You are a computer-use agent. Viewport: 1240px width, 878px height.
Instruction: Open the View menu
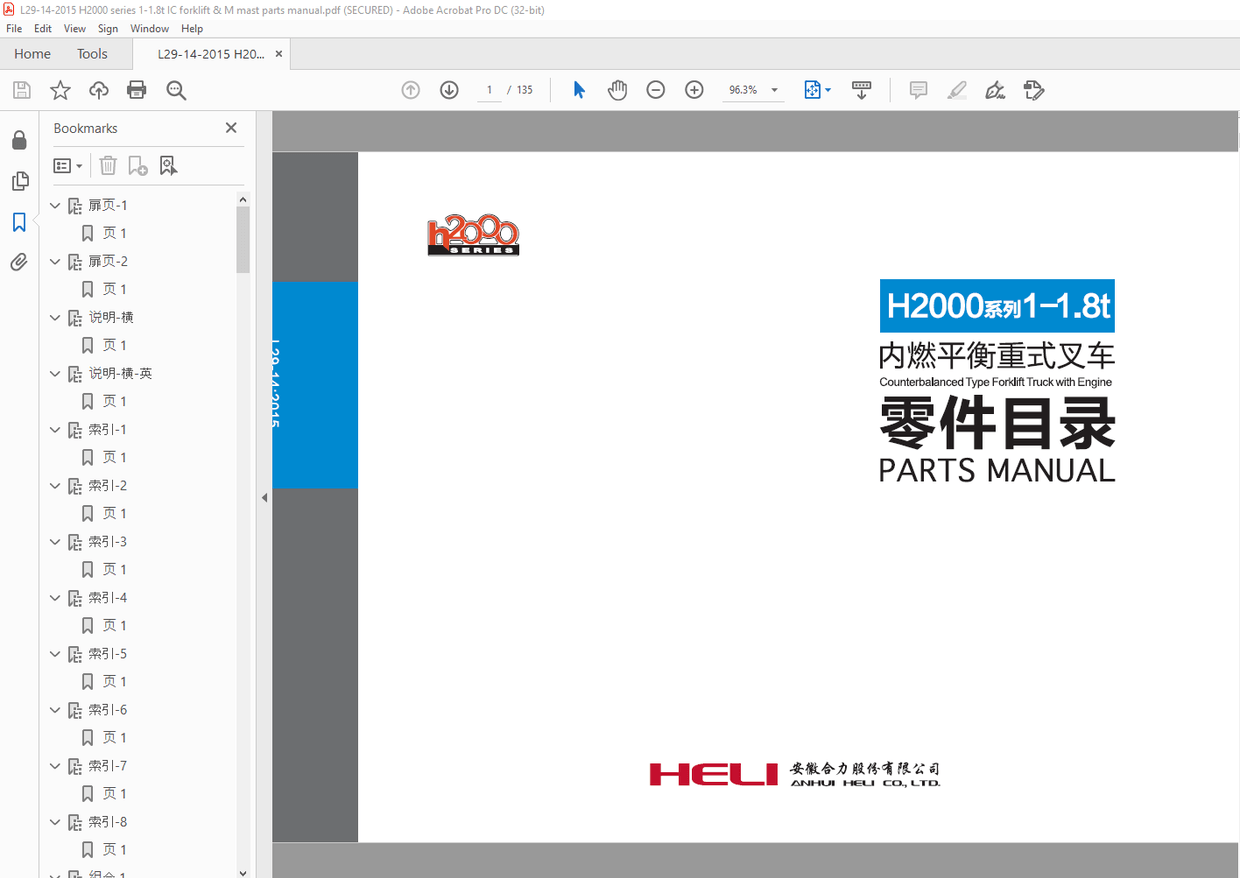coord(74,28)
